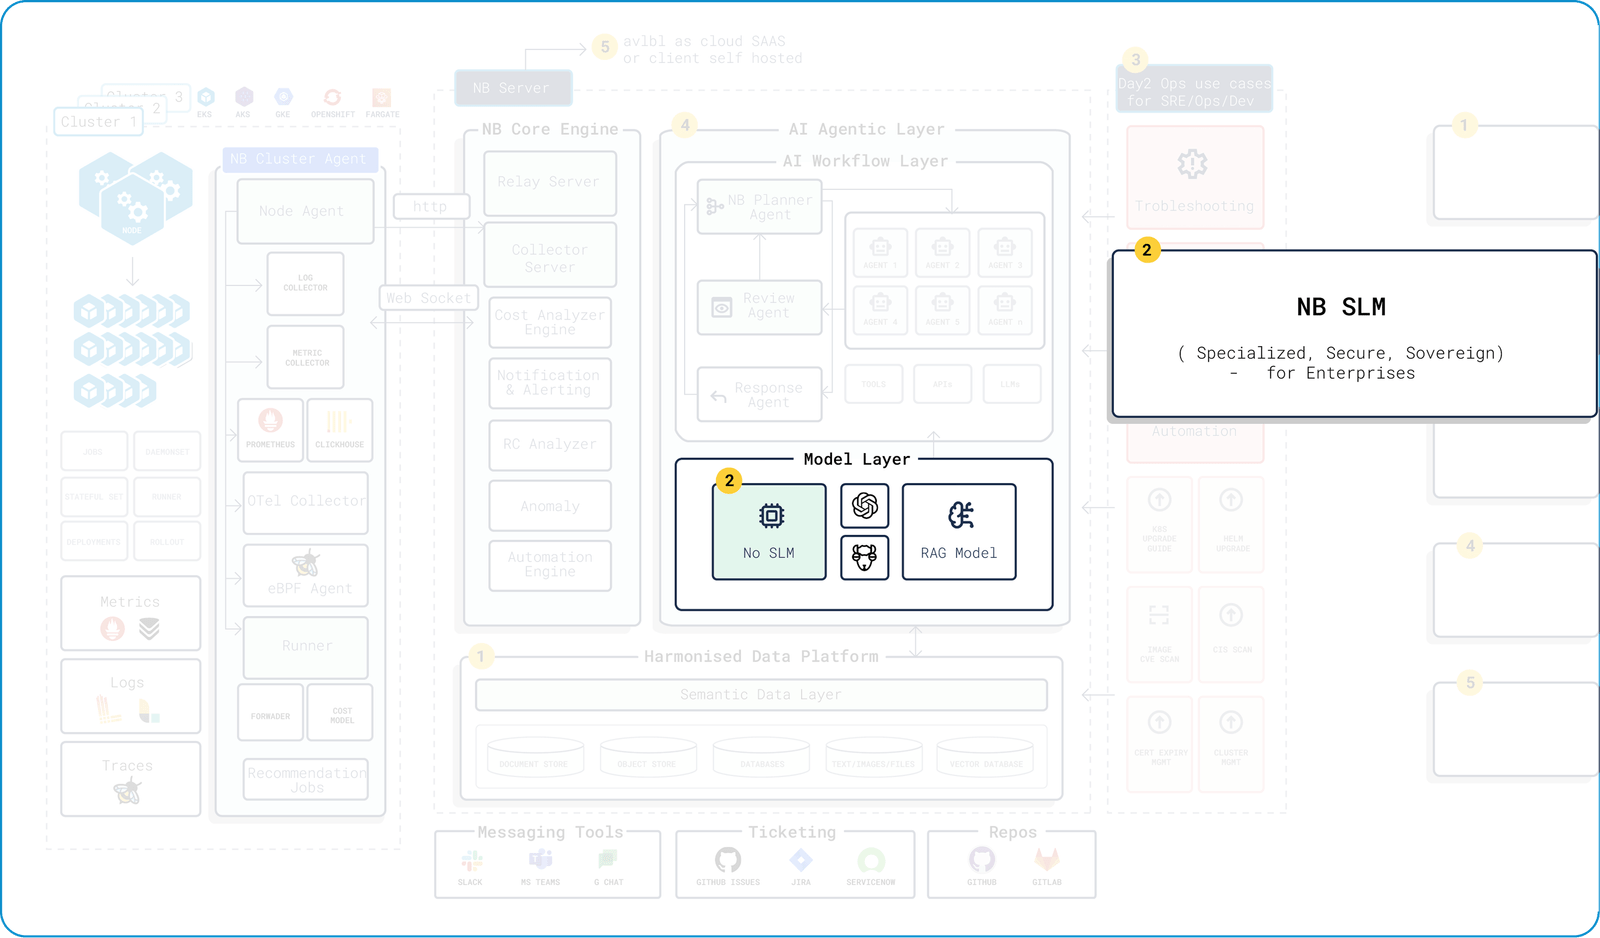The width and height of the screenshot is (1600, 938).
Task: Click the Cost Analyzer Engine box
Action: [550, 322]
